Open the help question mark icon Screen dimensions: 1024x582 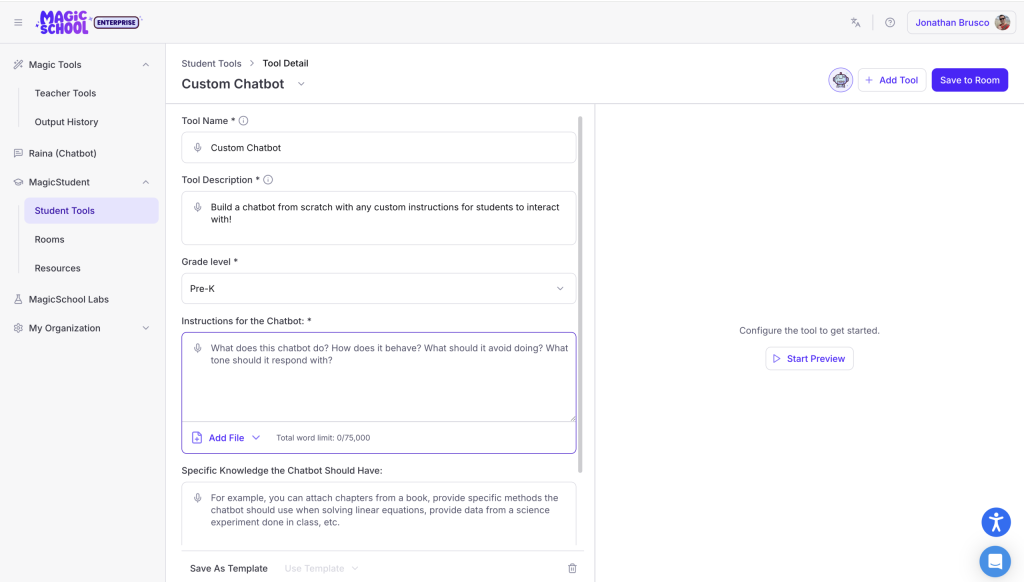889,22
